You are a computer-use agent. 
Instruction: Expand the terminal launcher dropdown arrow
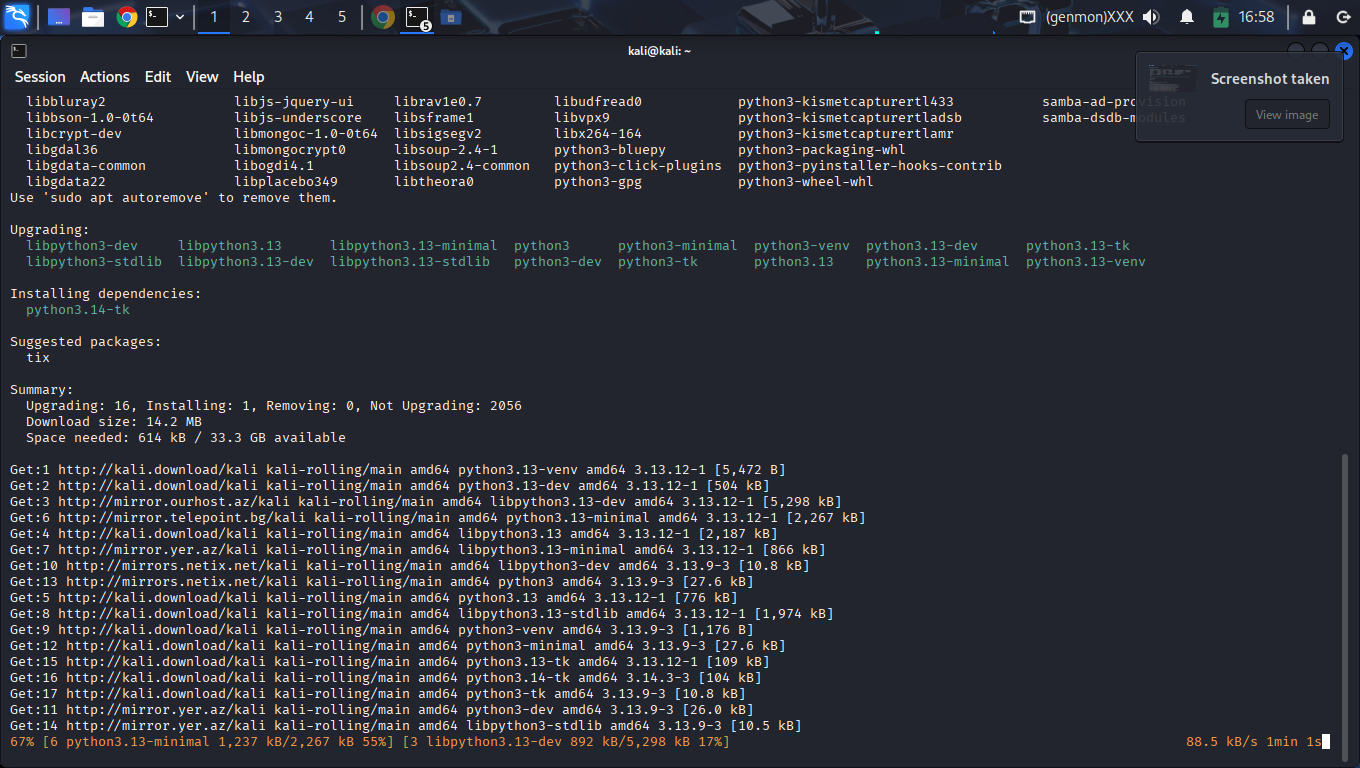[180, 17]
